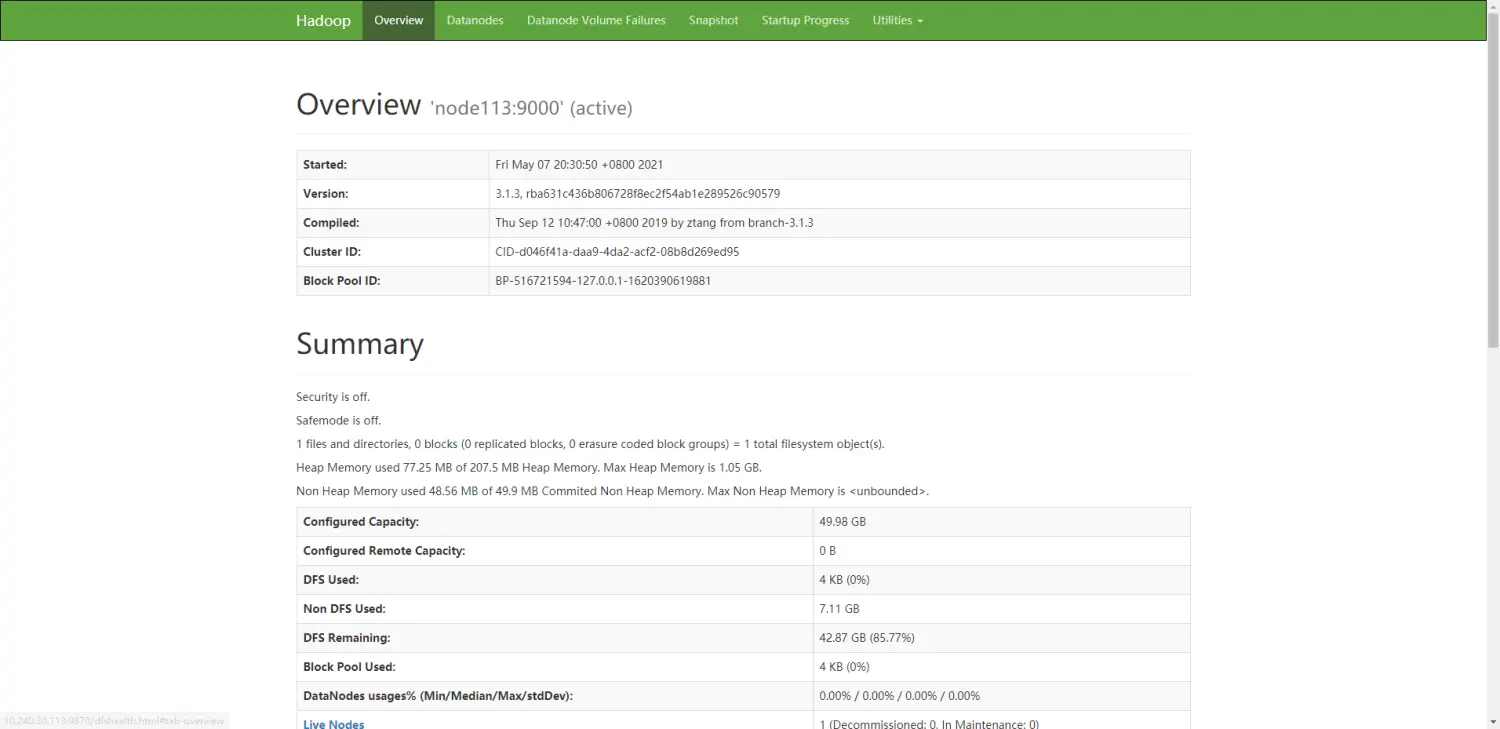Open the Datanodes tab
The width and height of the screenshot is (1500, 729).
(475, 20)
